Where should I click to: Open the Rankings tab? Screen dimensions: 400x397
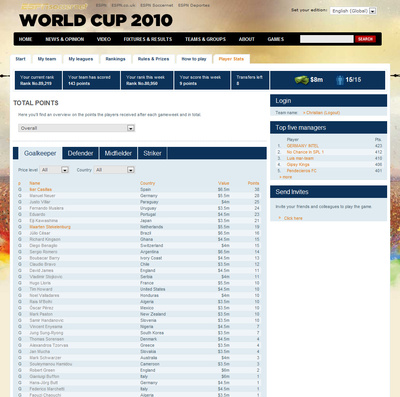coord(115,59)
